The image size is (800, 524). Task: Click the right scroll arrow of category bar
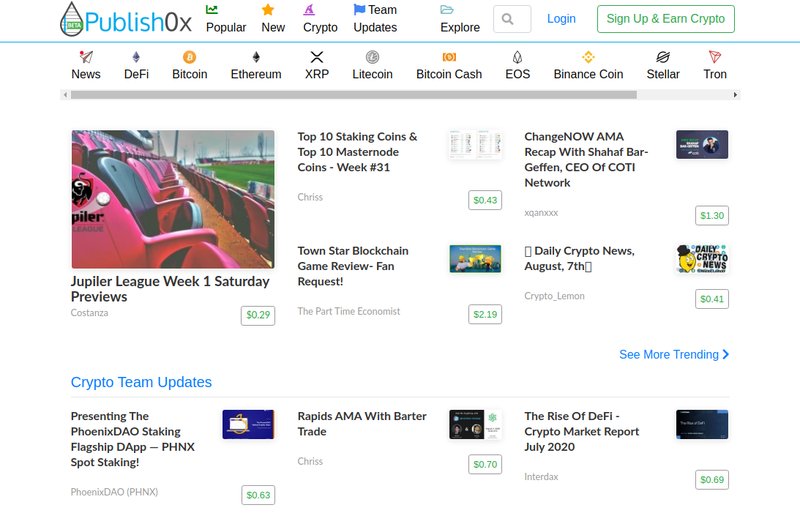point(735,95)
